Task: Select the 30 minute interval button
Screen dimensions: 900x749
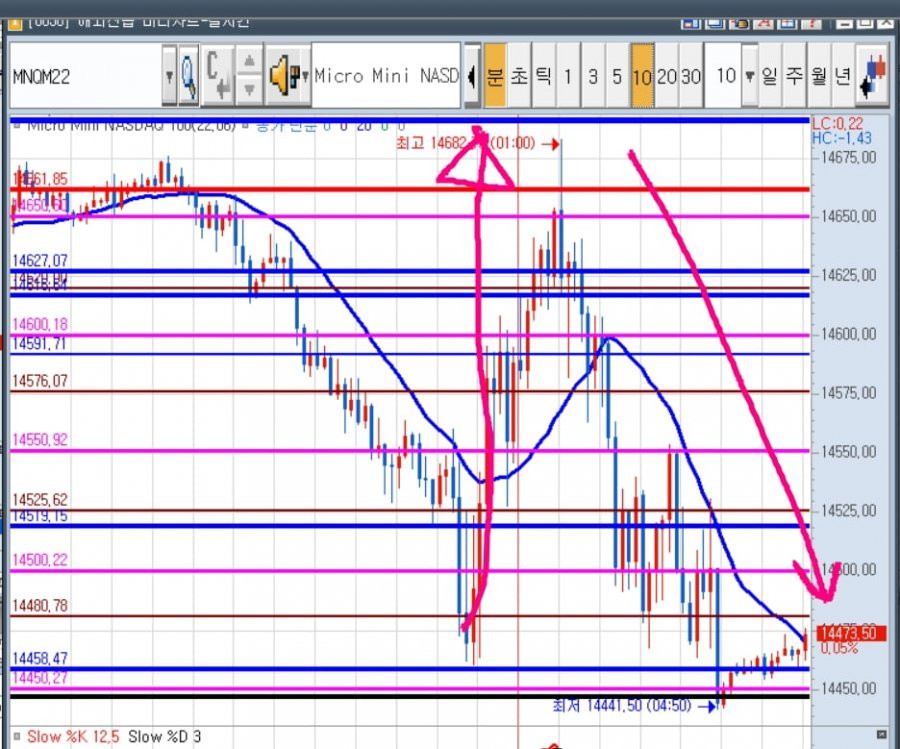Action: [691, 76]
